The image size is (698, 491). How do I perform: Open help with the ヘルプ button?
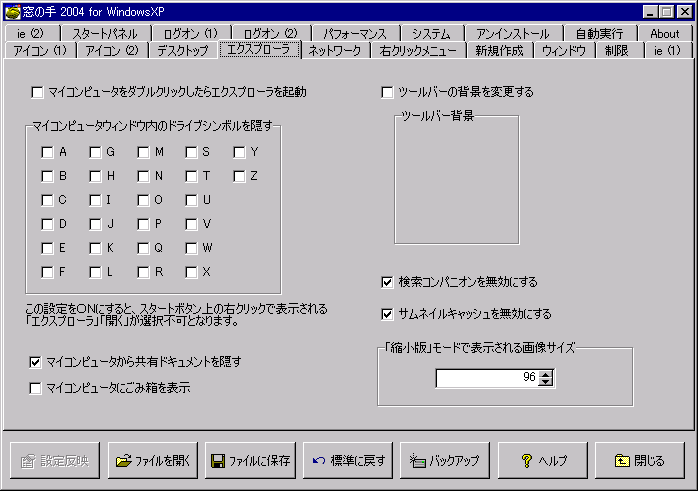click(543, 460)
